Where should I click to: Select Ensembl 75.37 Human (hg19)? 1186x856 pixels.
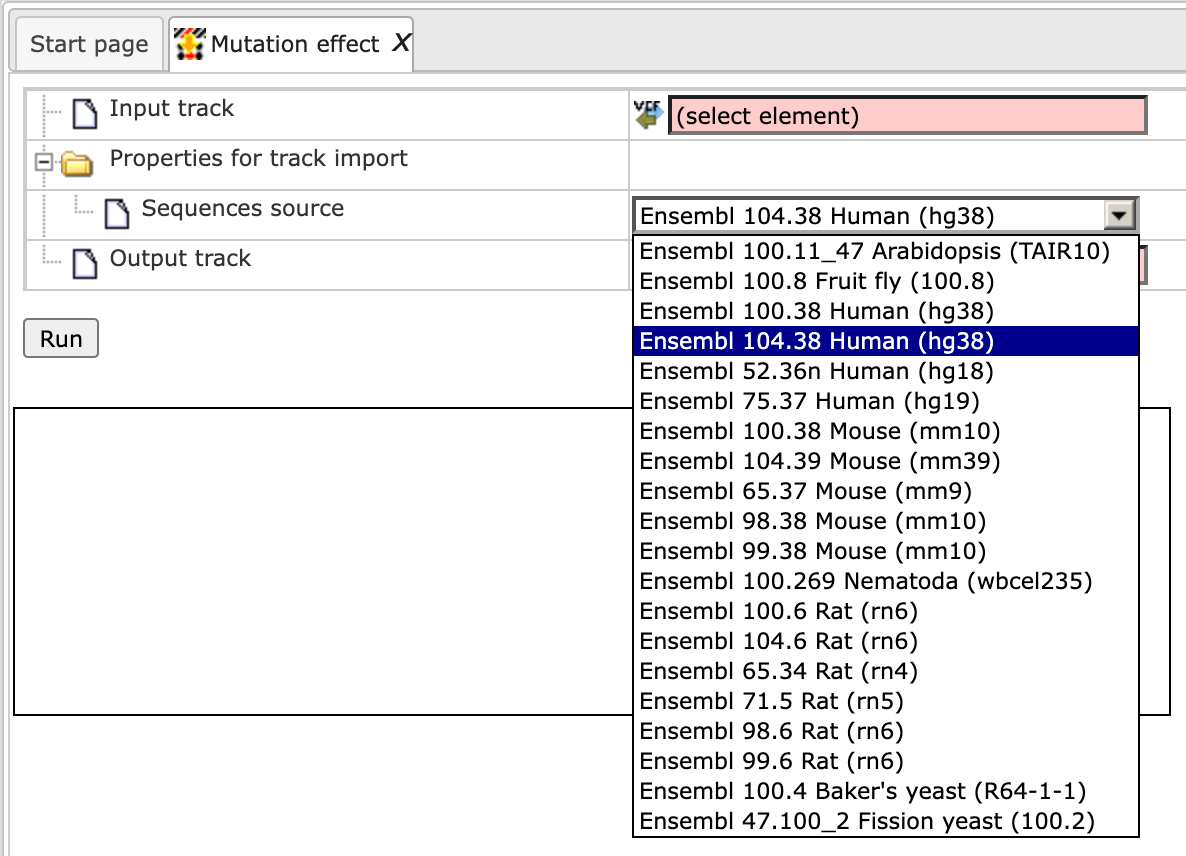click(885, 401)
